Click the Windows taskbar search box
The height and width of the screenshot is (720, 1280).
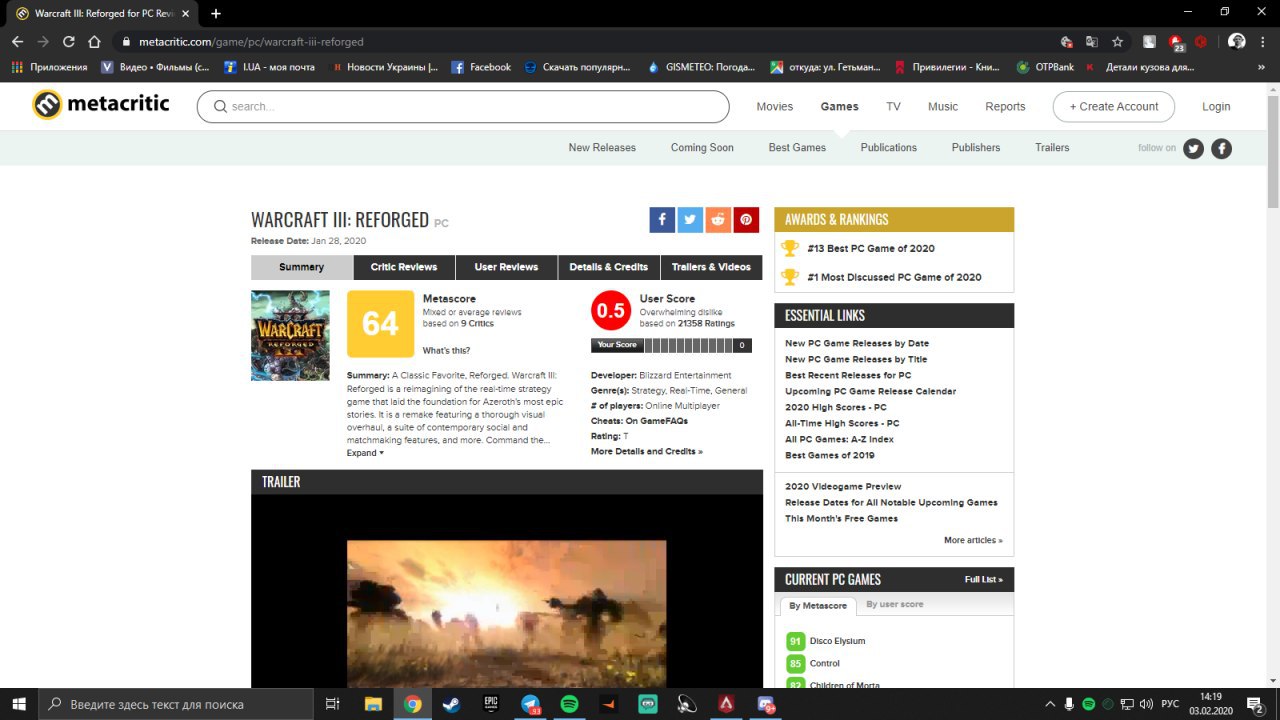pyautogui.click(x=175, y=704)
